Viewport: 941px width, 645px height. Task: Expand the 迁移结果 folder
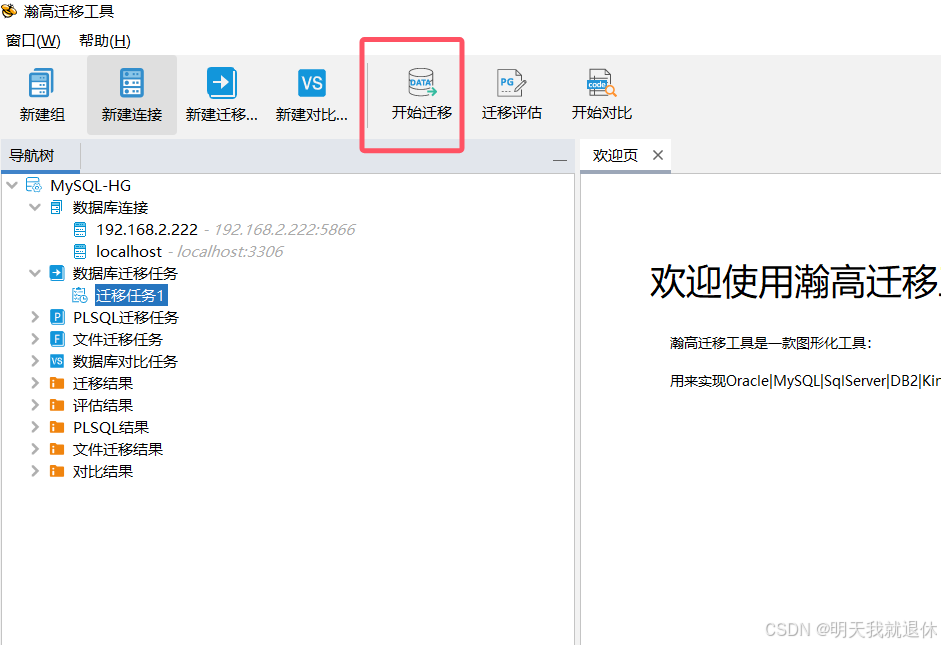[35, 383]
